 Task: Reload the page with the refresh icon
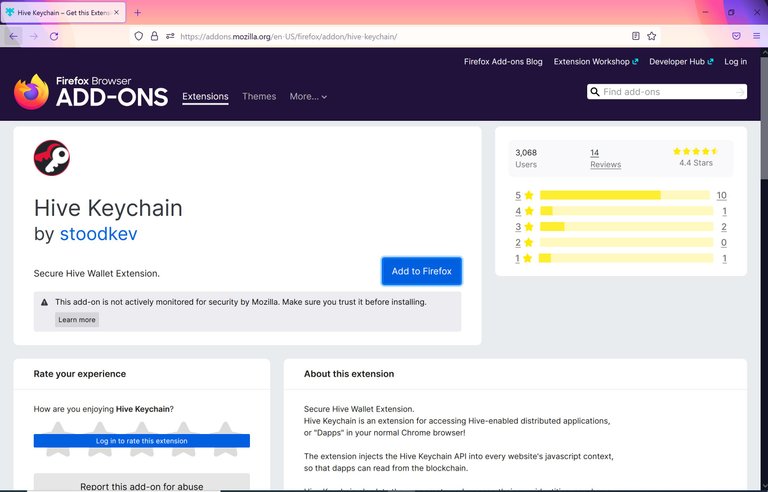(x=54, y=36)
